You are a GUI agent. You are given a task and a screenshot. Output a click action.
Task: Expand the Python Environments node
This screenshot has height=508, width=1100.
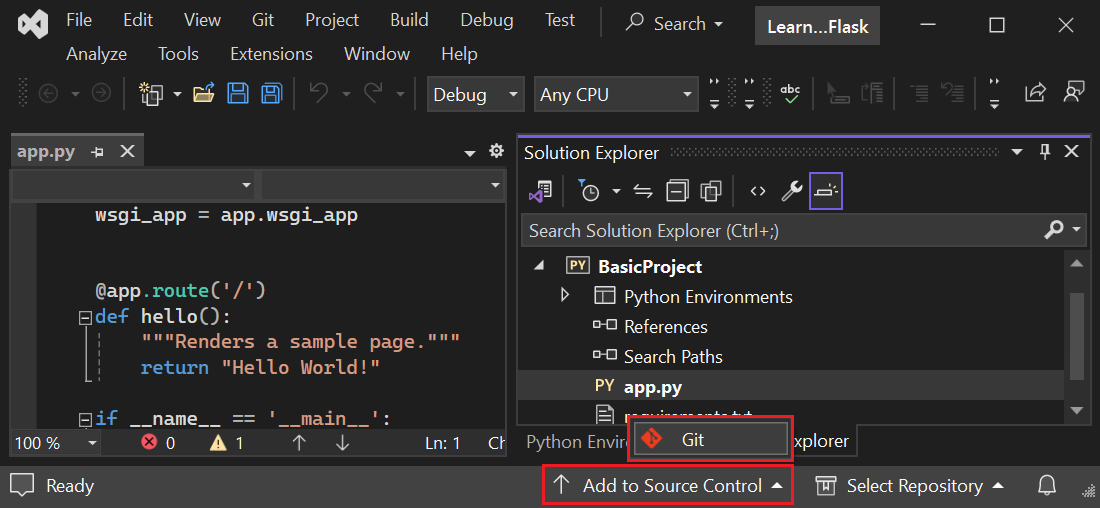565,296
